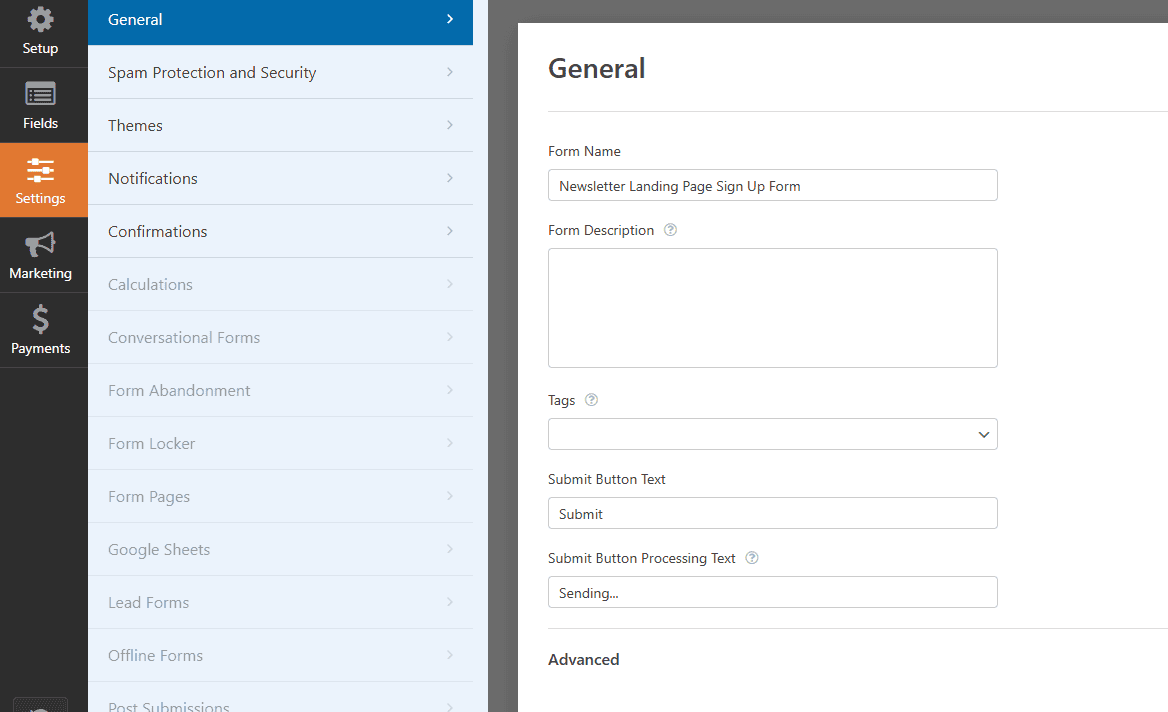Expand Spam Protection and Security section

(x=280, y=72)
